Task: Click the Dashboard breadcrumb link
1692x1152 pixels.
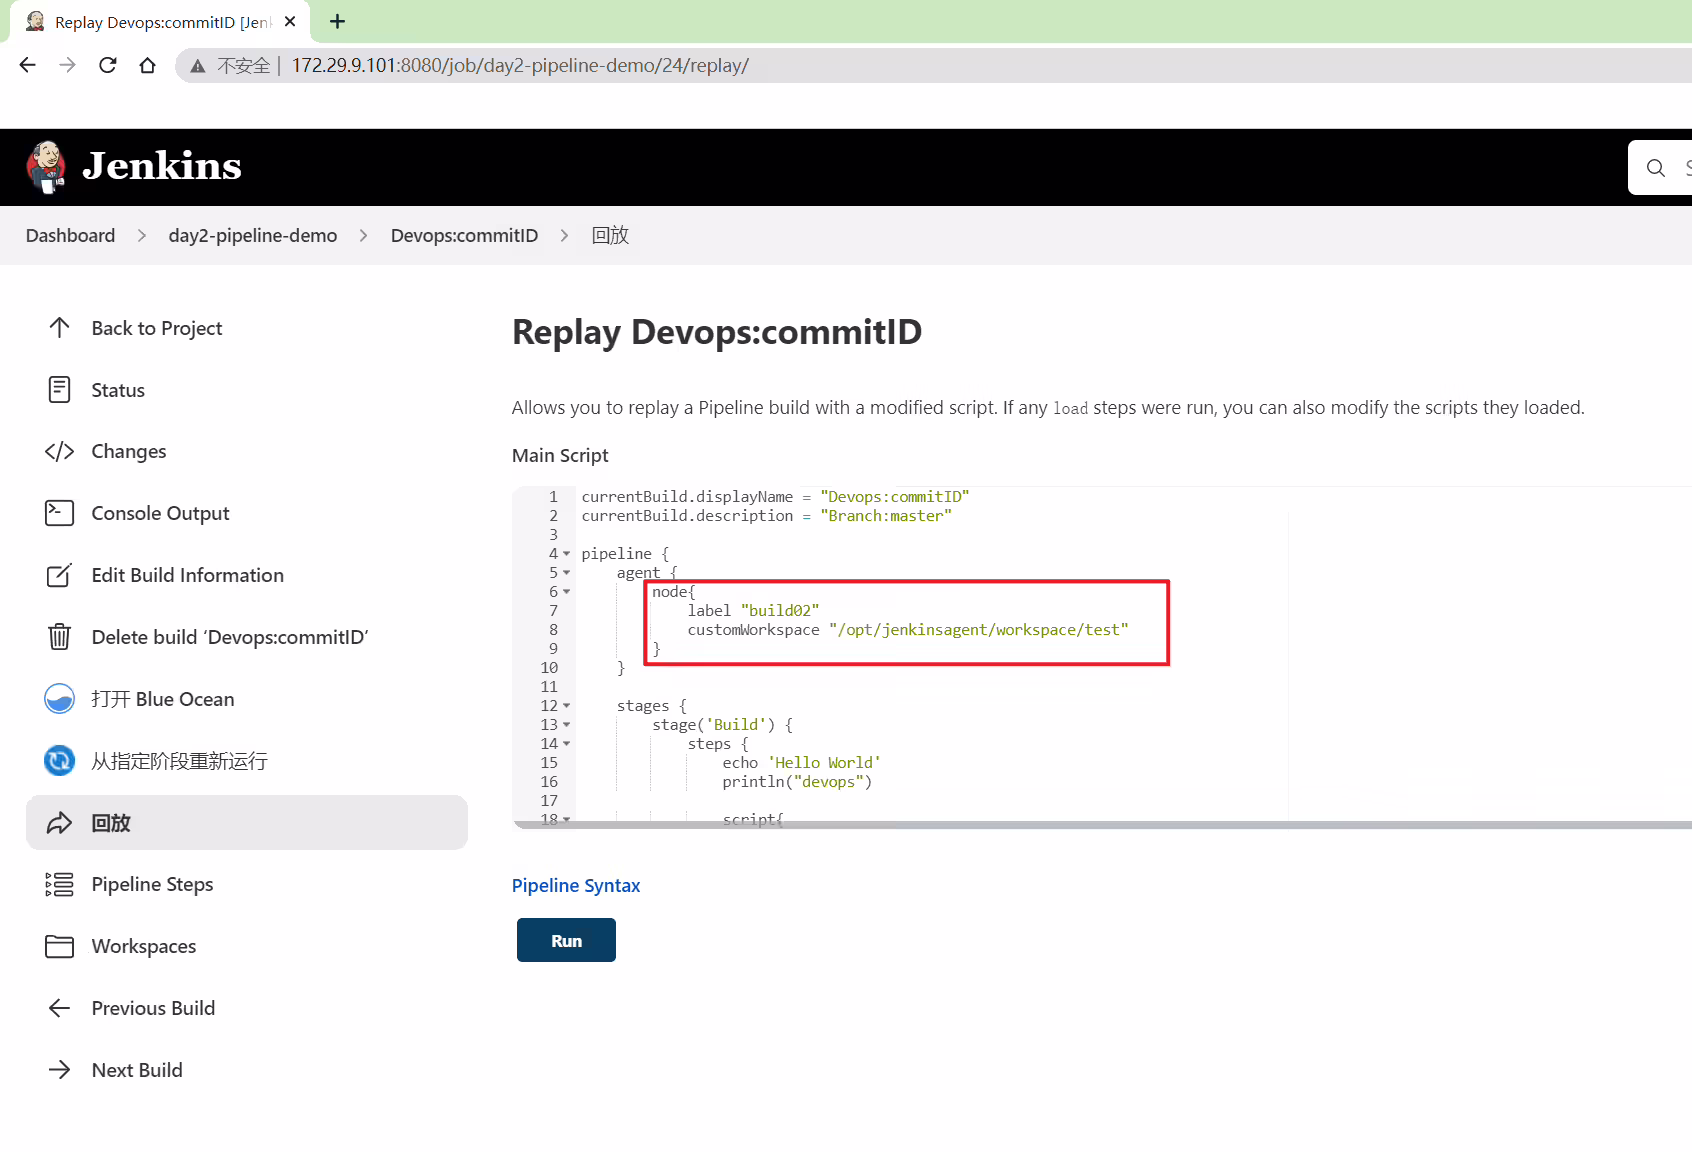Action: 70,236
